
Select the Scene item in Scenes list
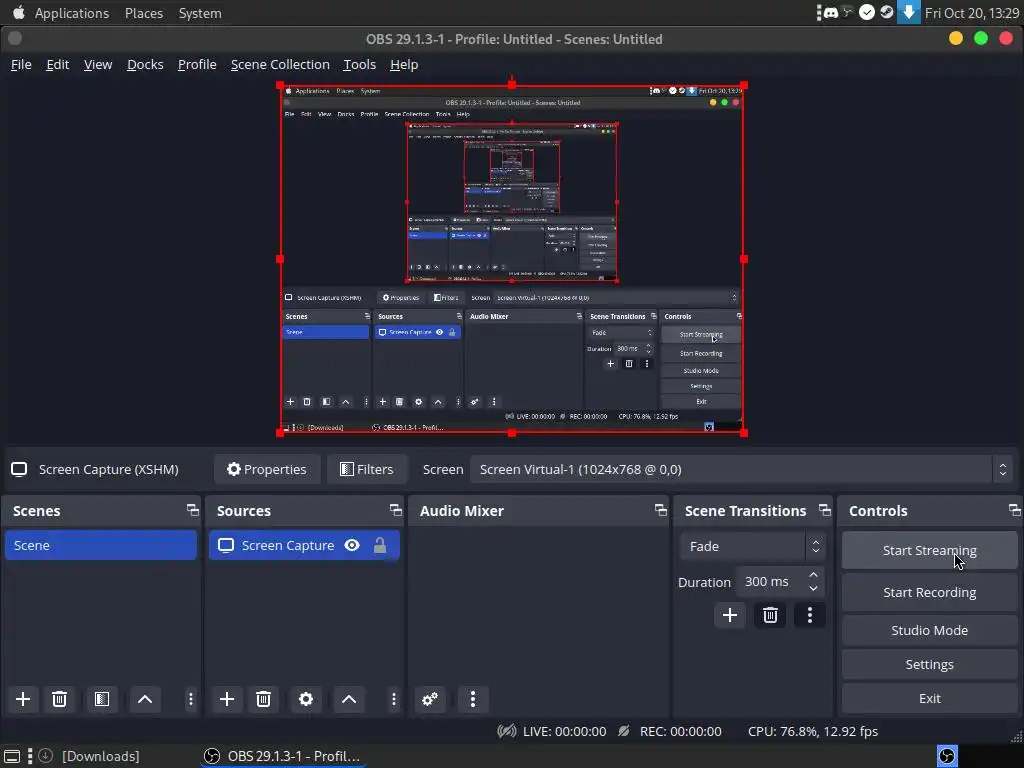click(x=101, y=545)
